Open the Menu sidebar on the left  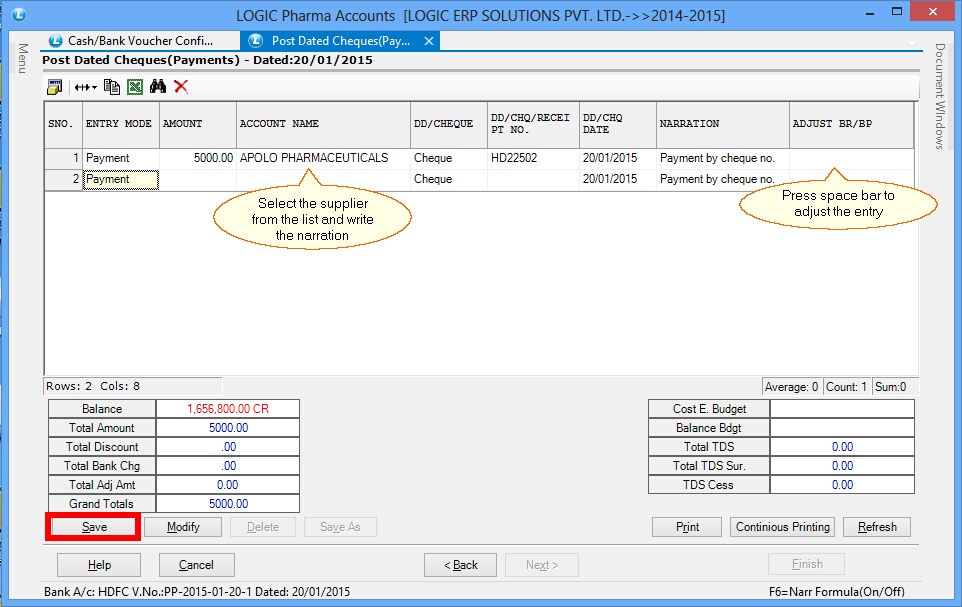click(22, 55)
